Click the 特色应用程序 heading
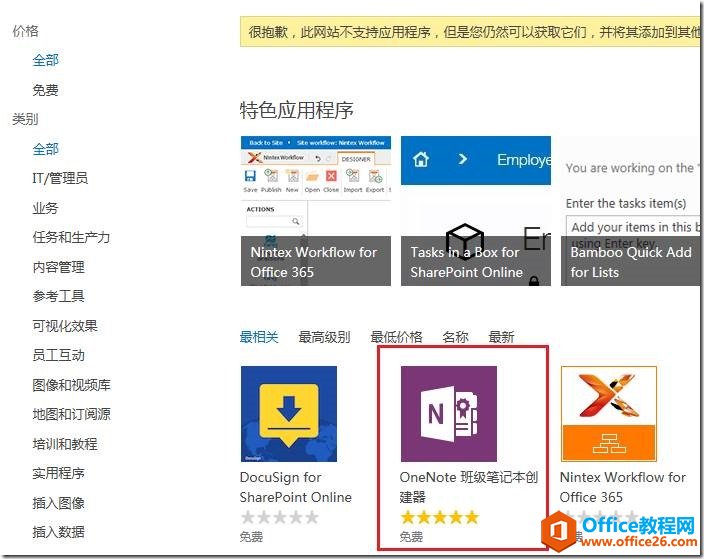Screen dimensions: 704x559 coord(296,110)
